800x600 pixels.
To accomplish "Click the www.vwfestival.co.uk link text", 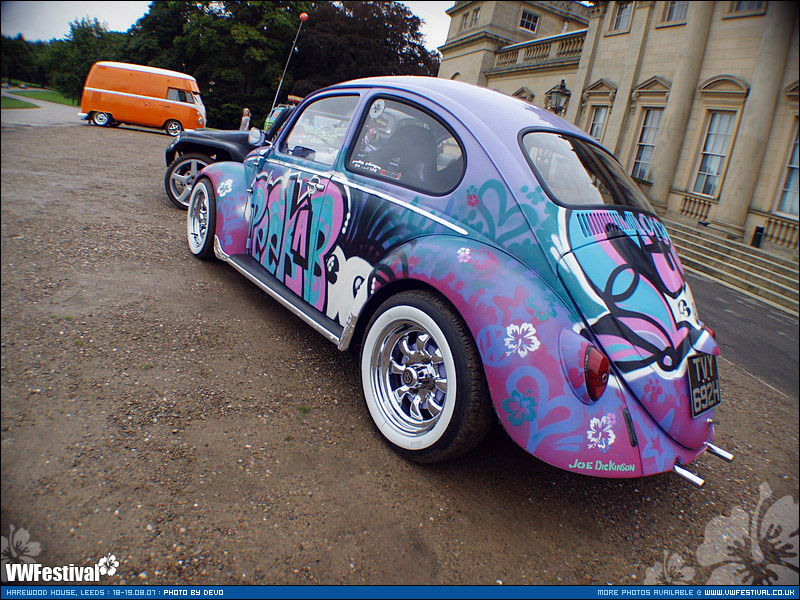I will click(x=751, y=593).
